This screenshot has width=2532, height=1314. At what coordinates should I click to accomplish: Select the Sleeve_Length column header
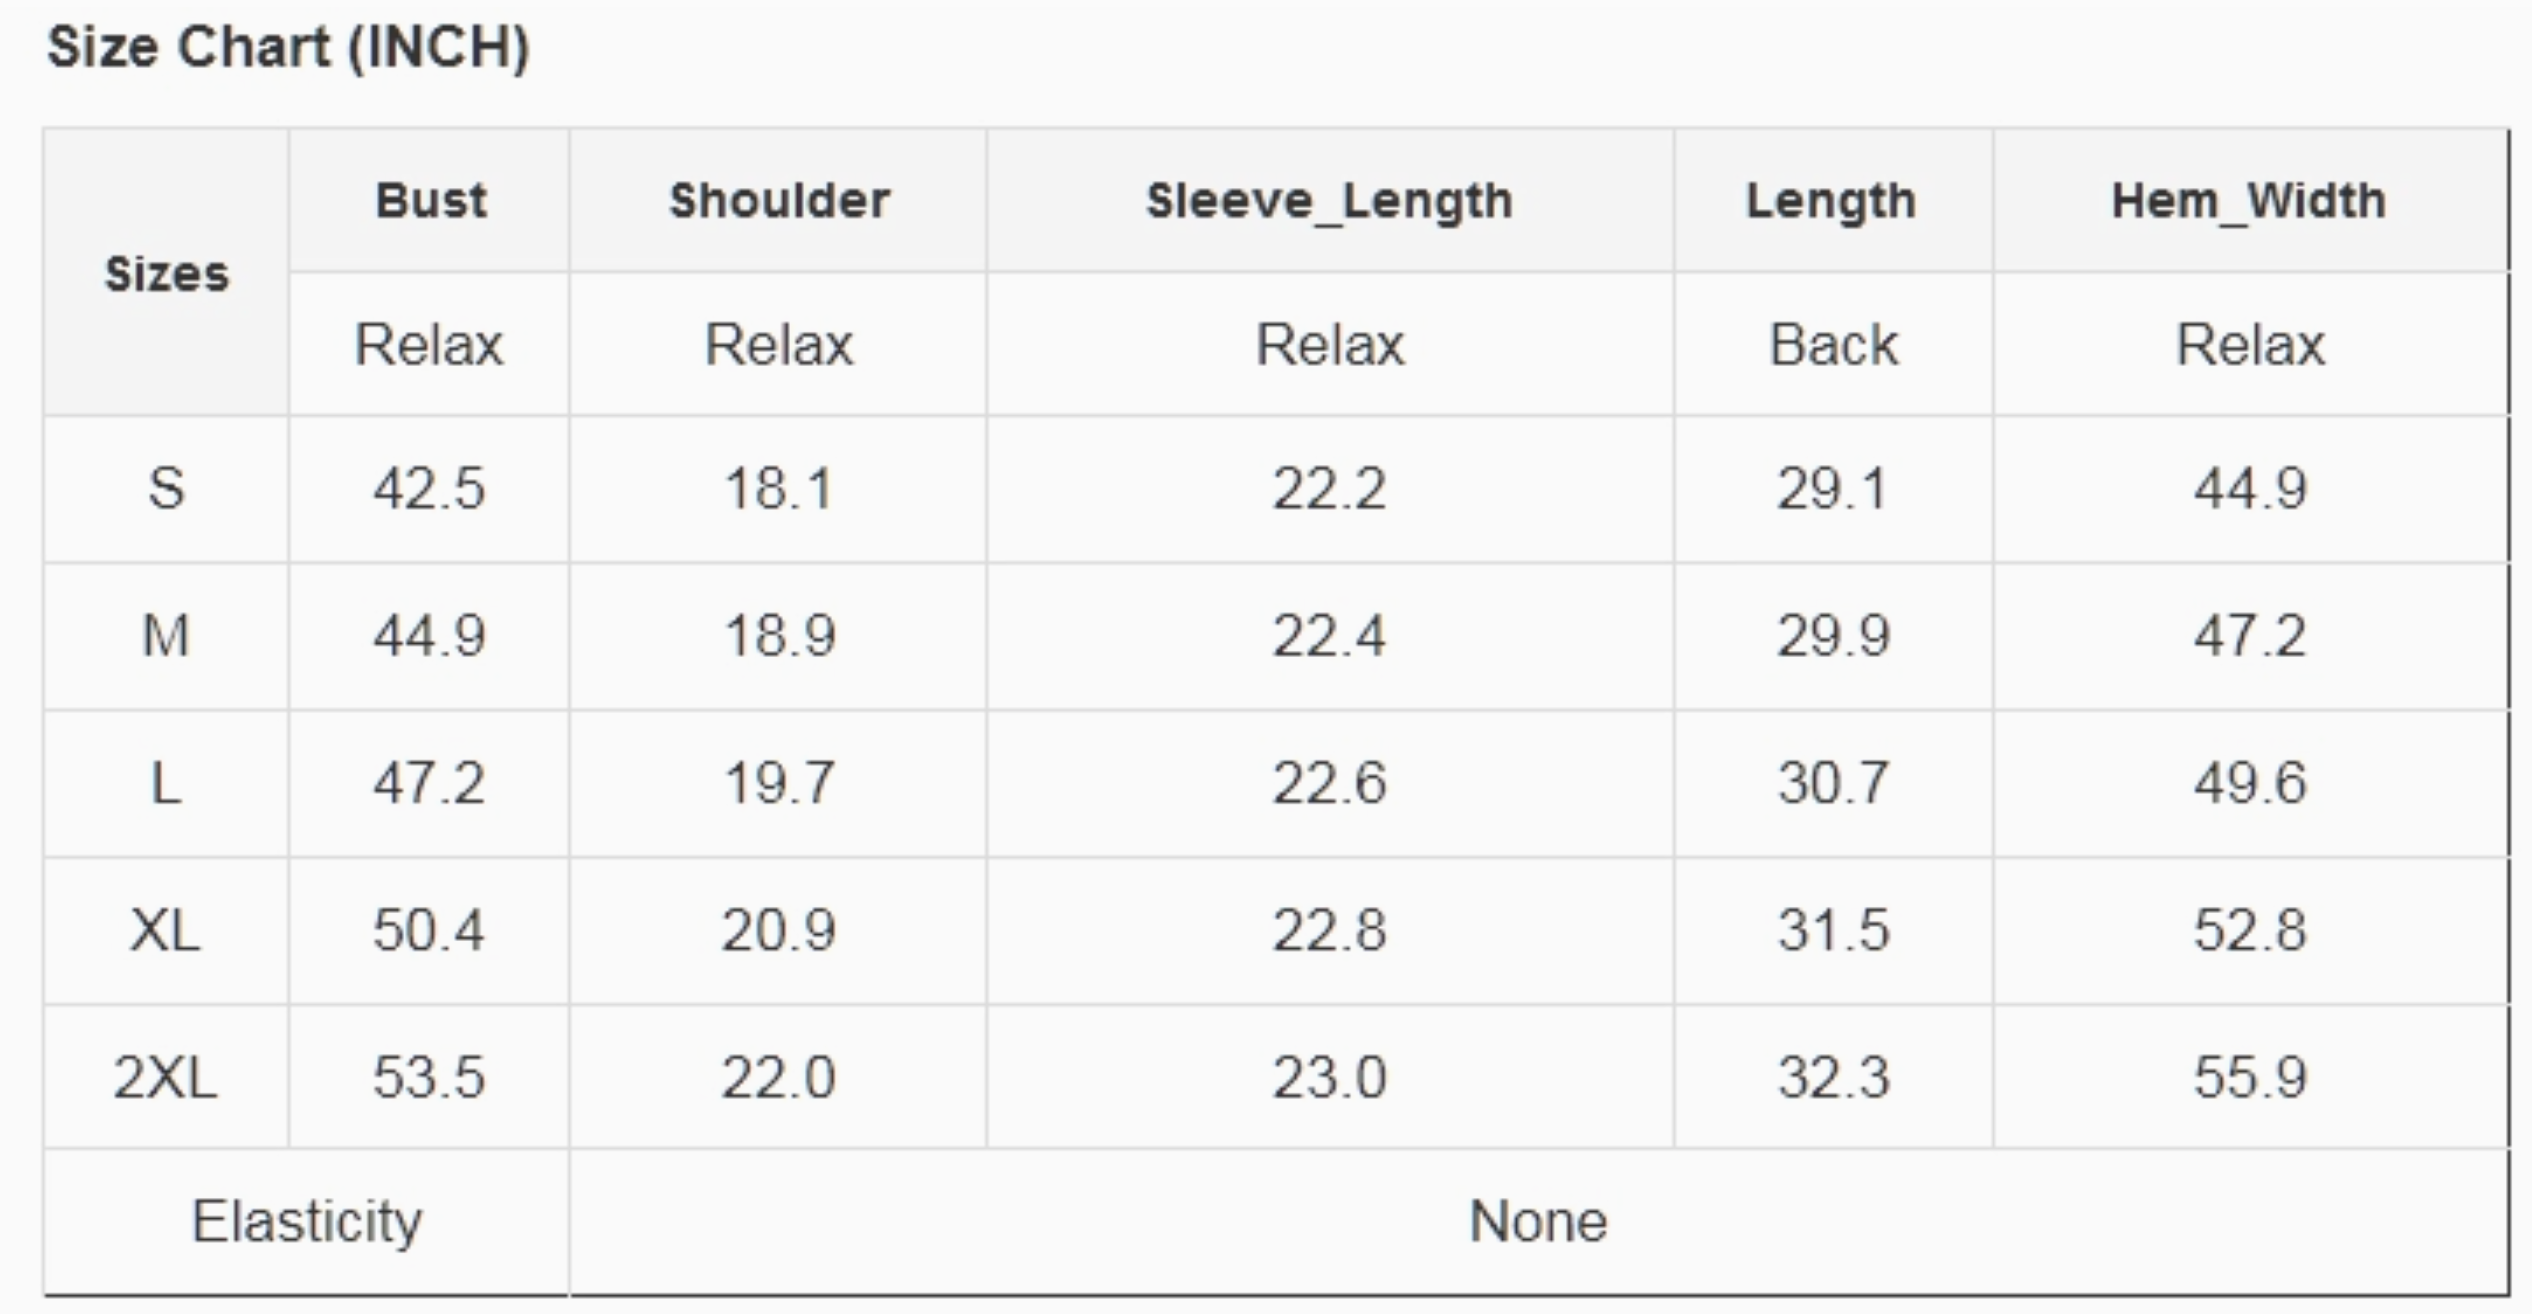(1329, 201)
